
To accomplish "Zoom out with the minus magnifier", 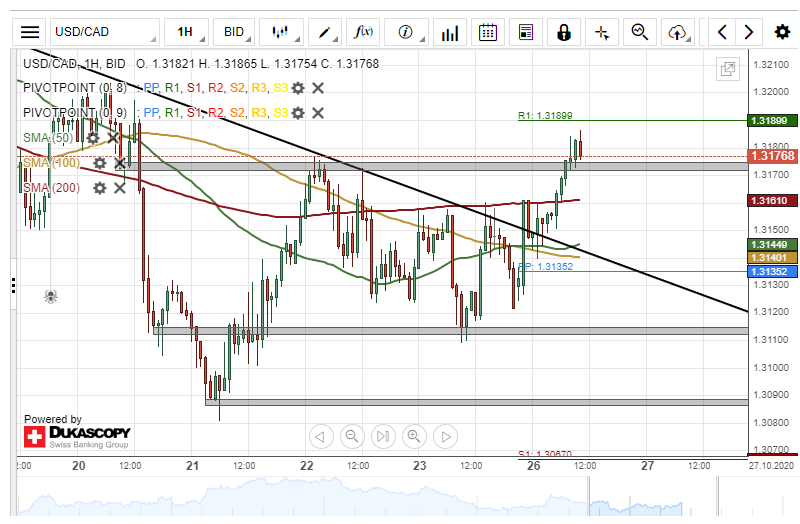I will 352,437.
